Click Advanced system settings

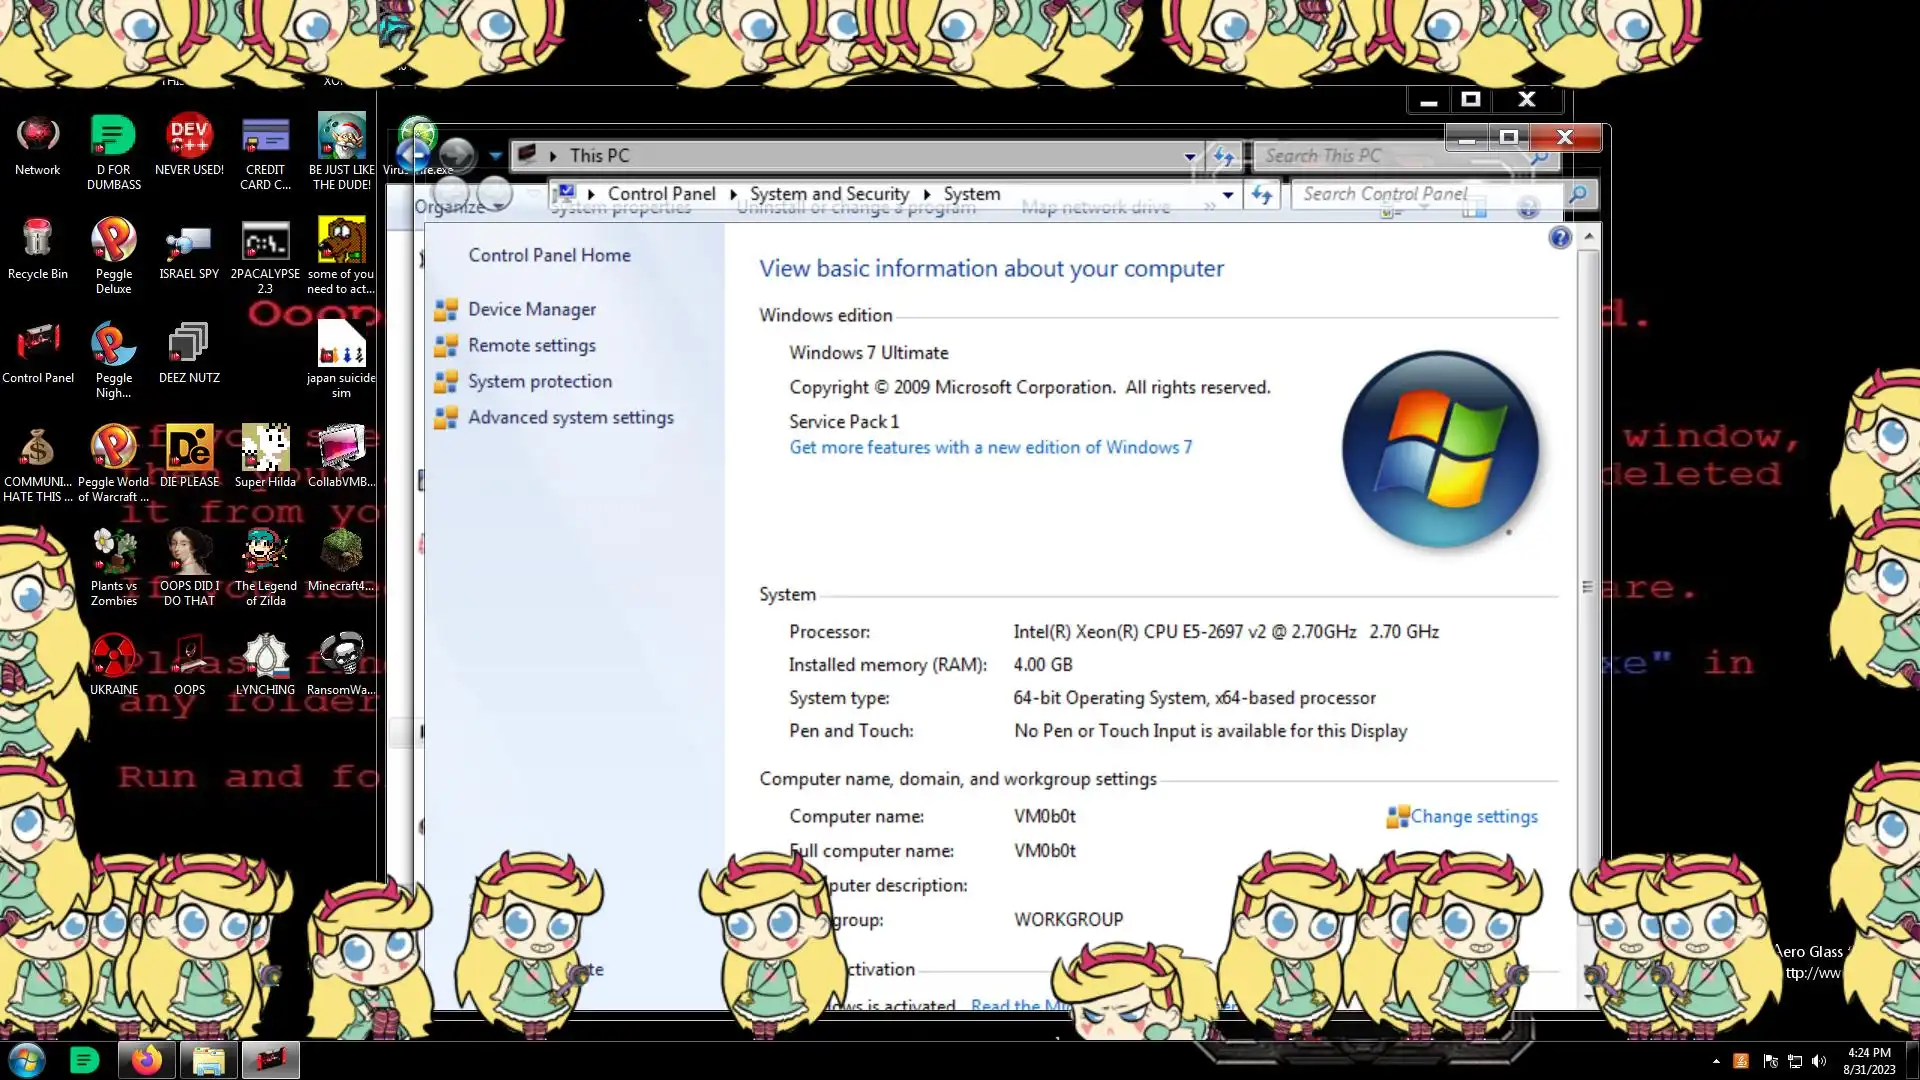click(570, 418)
